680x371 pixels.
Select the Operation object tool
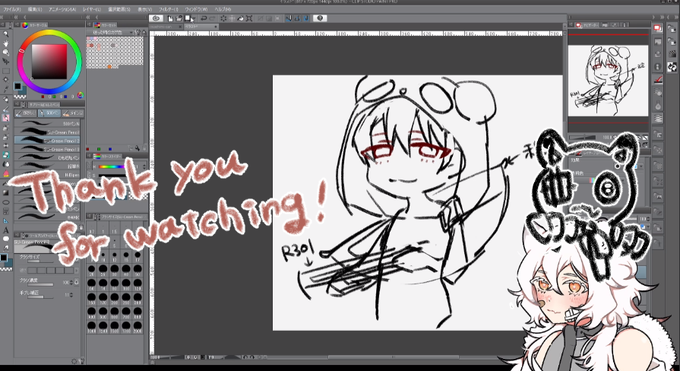pos(6,53)
